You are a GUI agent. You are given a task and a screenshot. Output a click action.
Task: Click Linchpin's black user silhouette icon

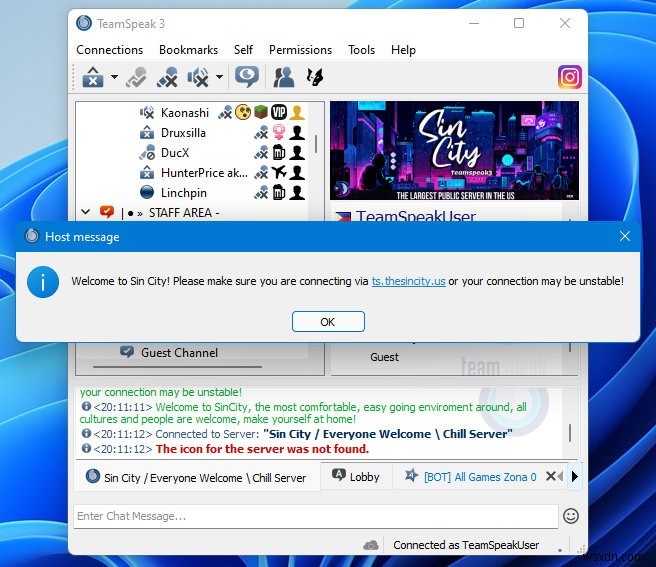click(297, 192)
